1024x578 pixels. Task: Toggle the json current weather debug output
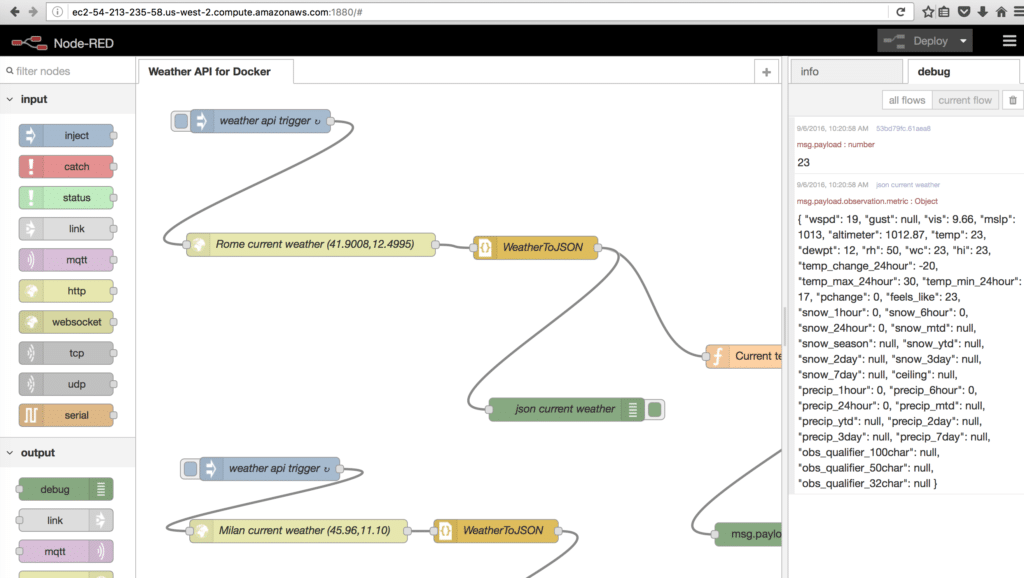[654, 409]
